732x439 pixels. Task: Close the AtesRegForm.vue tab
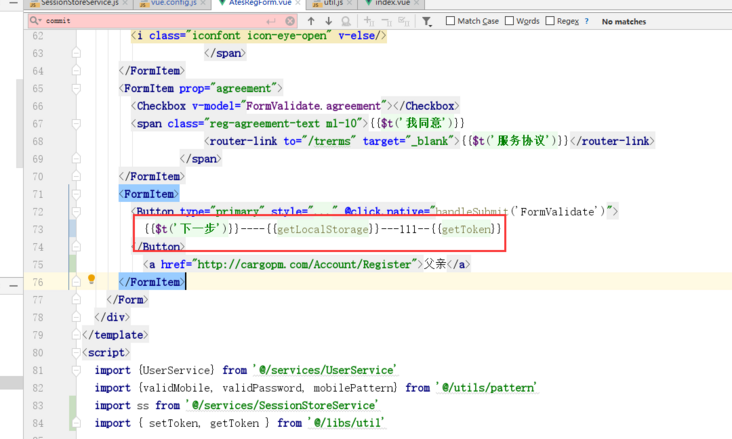click(298, 3)
